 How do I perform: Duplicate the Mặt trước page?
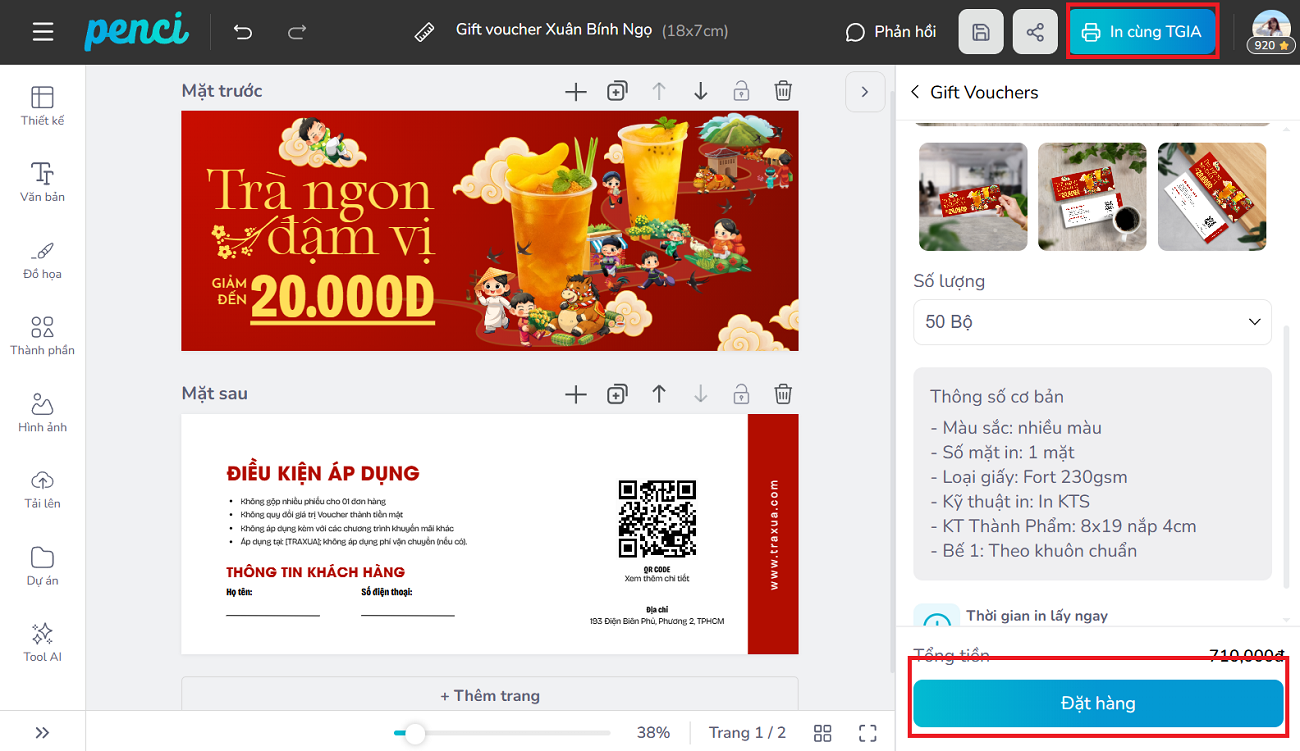(617, 91)
